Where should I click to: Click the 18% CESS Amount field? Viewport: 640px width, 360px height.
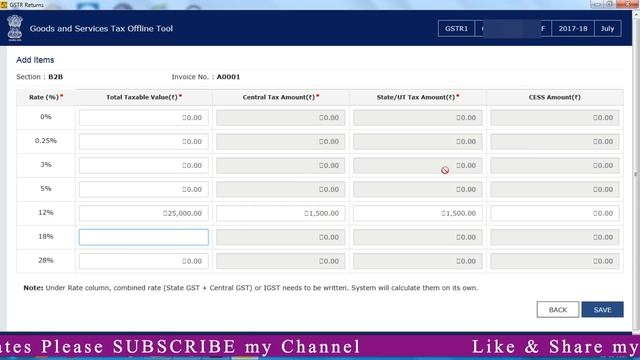point(555,237)
